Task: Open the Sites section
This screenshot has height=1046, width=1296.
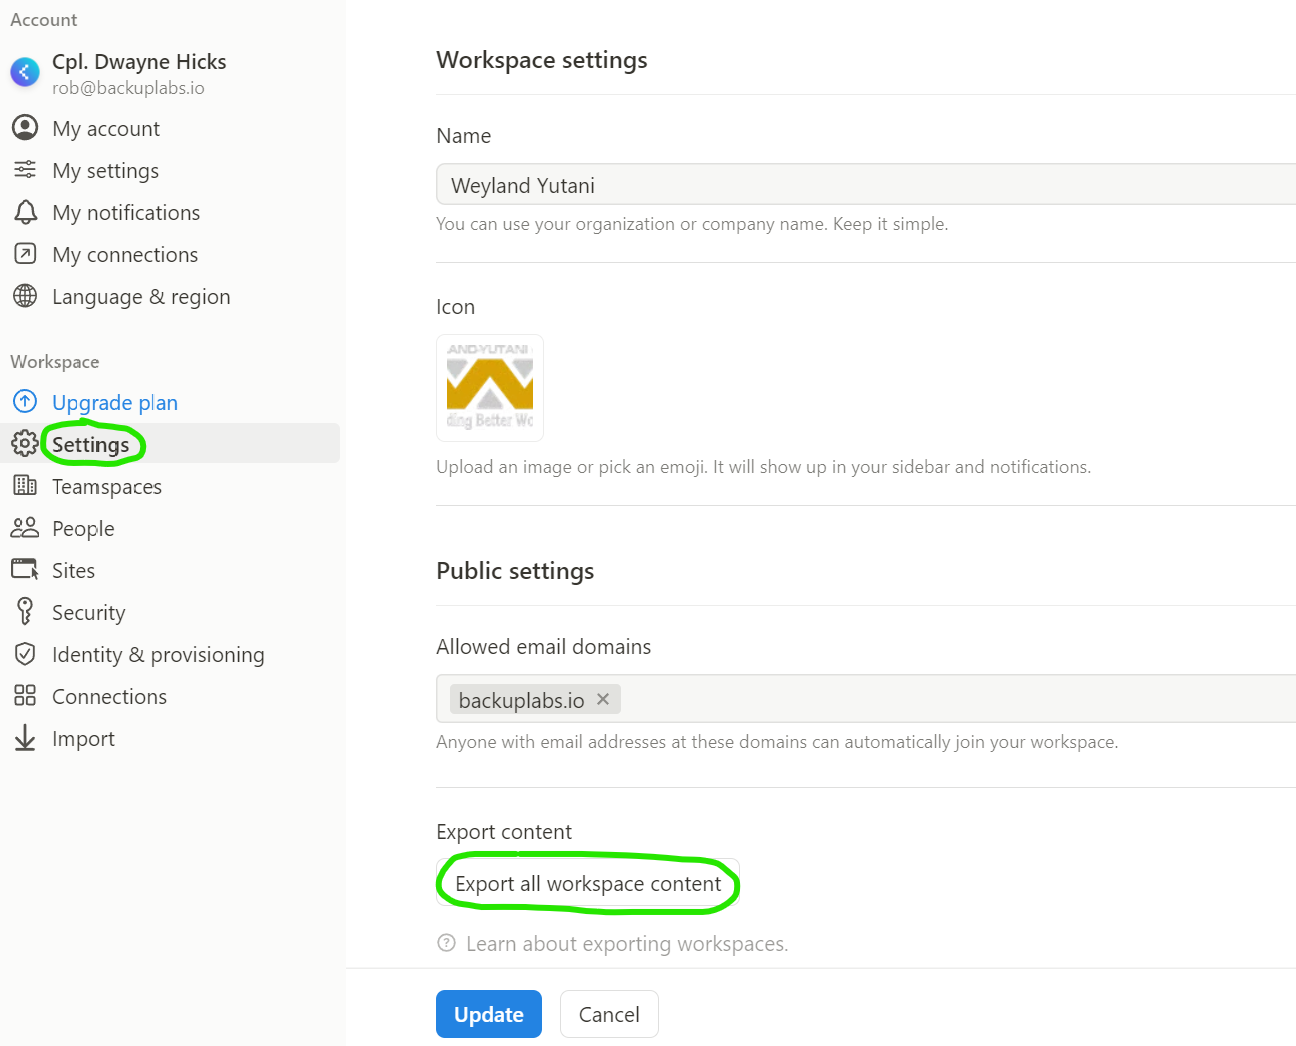Action: (73, 571)
